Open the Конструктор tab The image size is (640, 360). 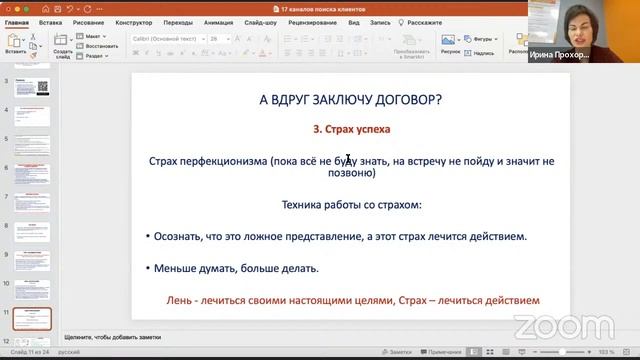click(x=134, y=23)
